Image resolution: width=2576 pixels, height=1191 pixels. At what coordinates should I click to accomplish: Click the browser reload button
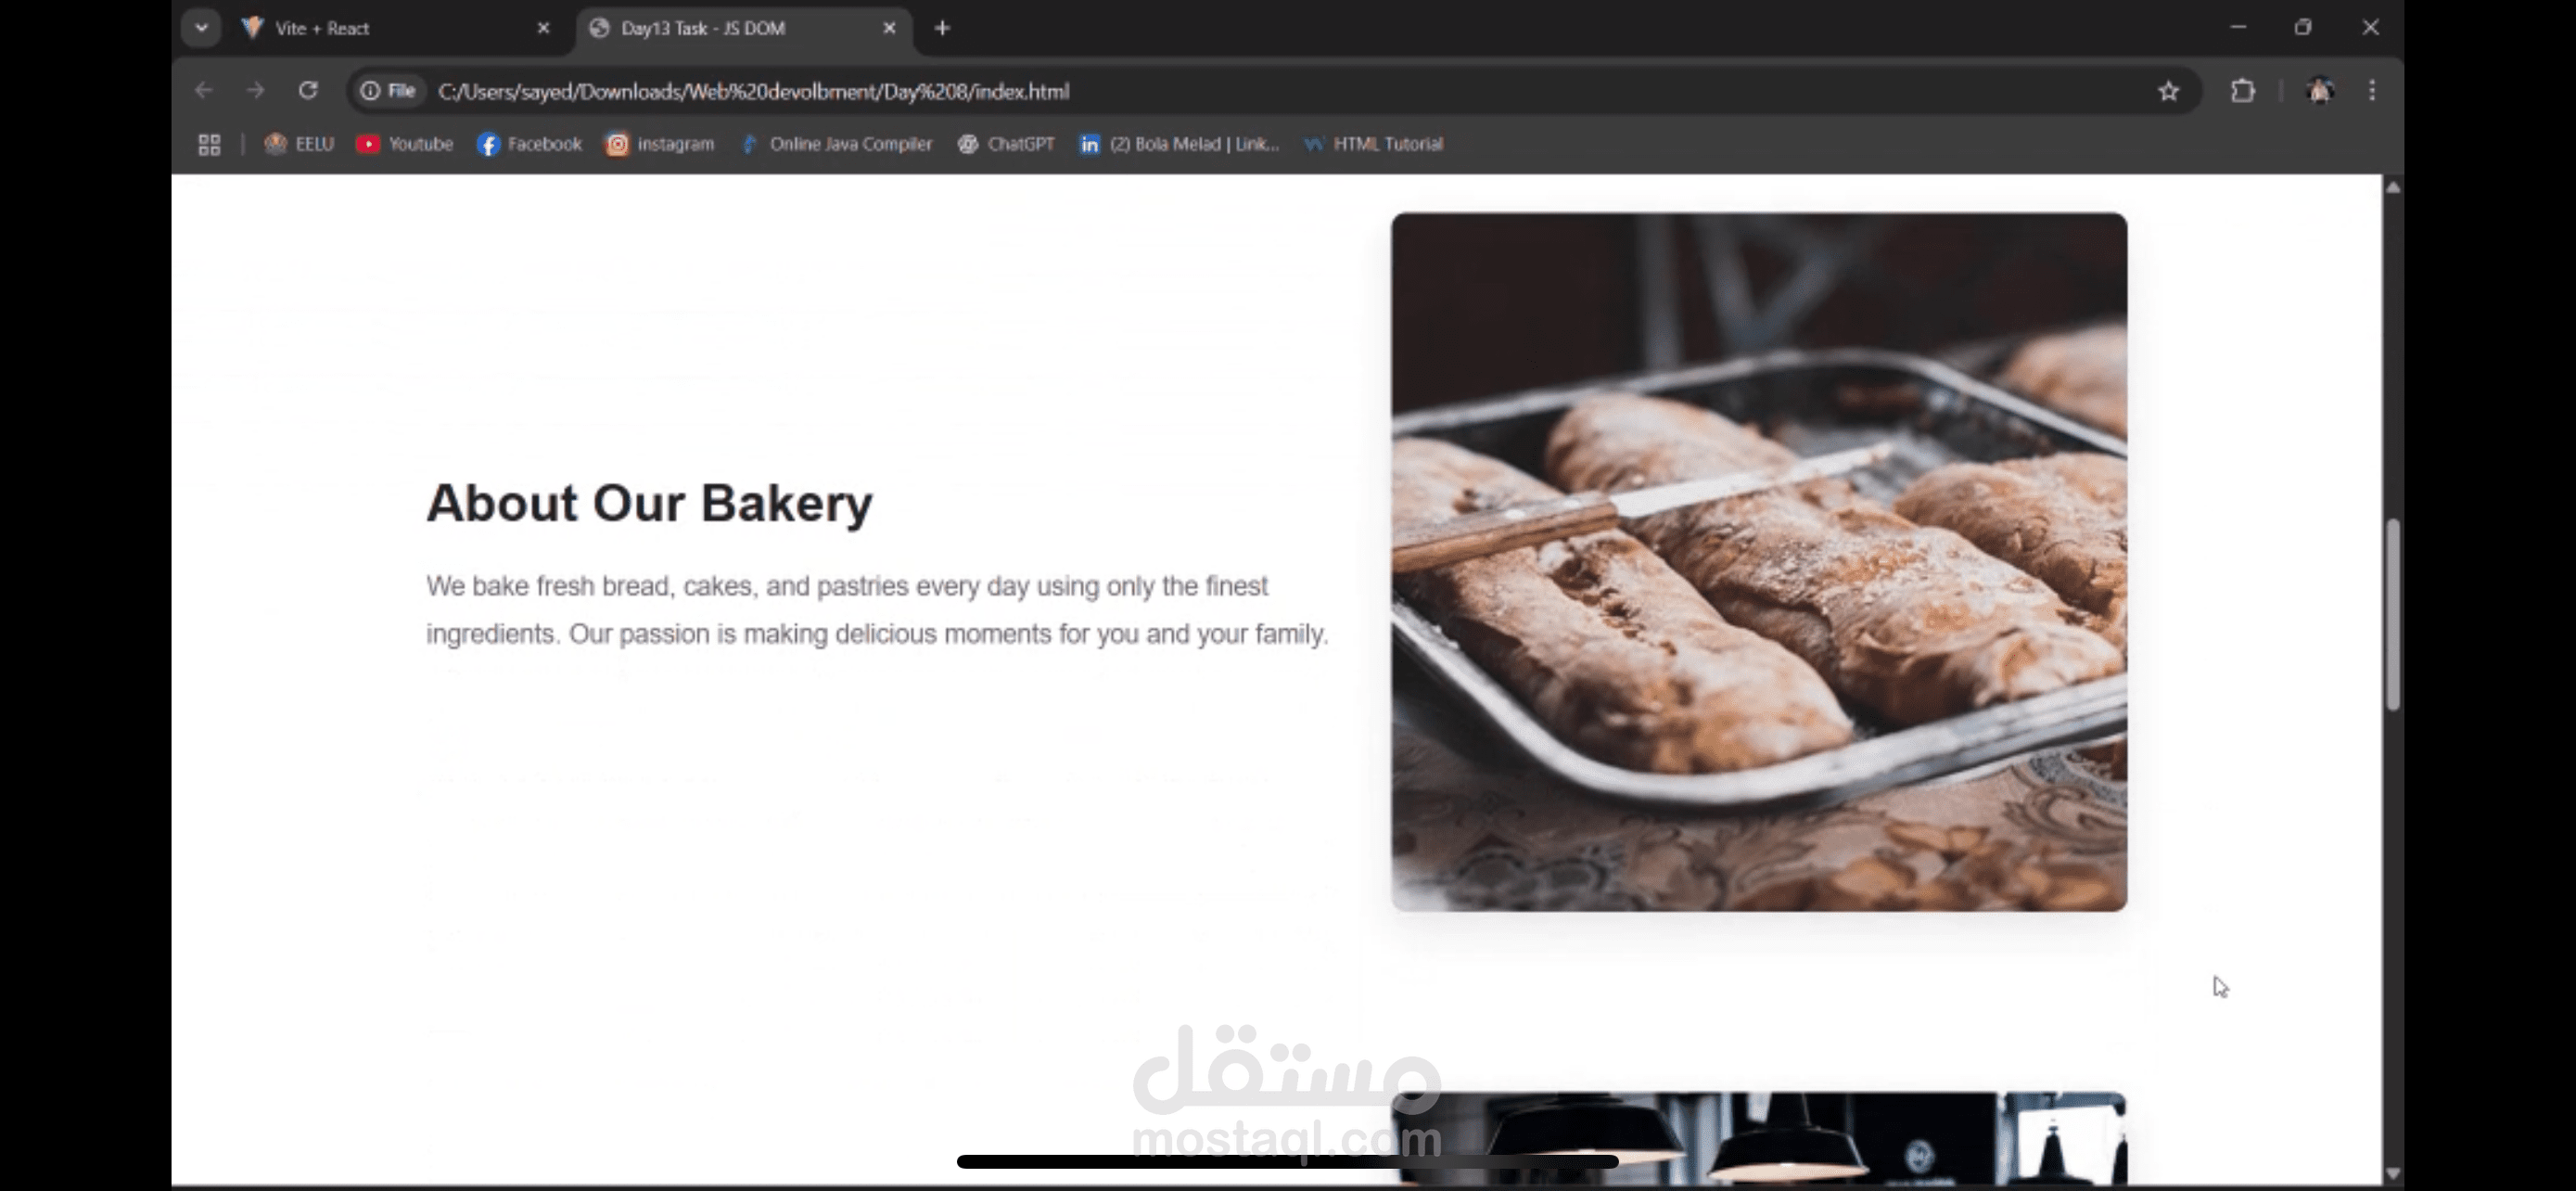click(x=308, y=91)
